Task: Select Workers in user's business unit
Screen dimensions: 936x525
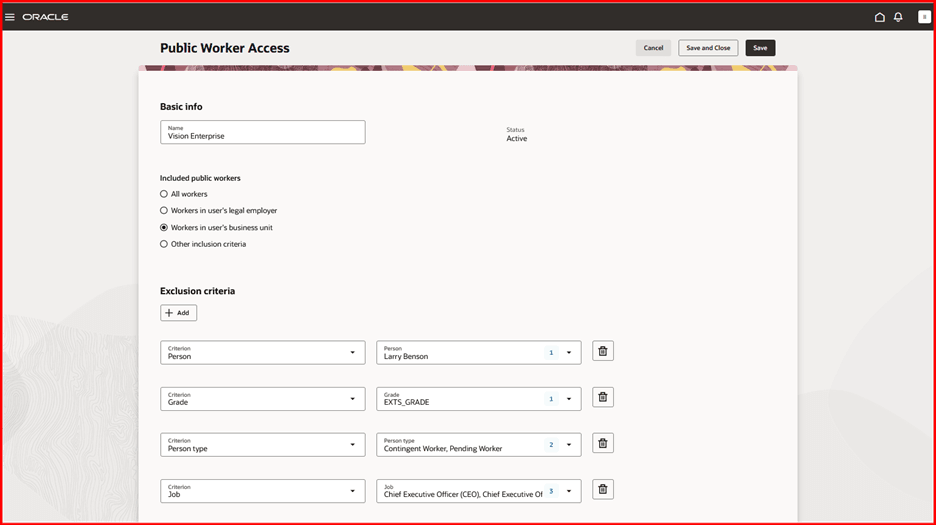Action: 164,228
